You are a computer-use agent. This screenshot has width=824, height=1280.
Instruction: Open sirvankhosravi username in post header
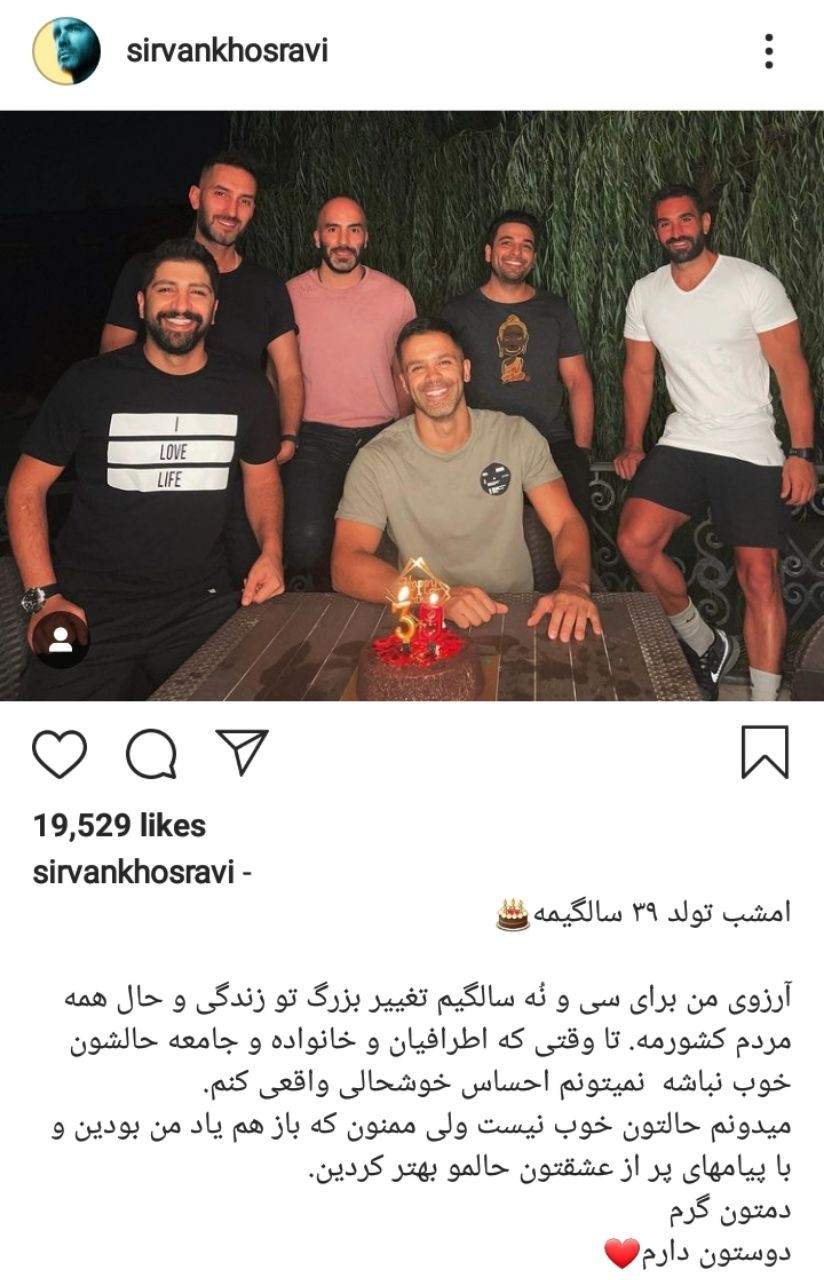click(227, 51)
